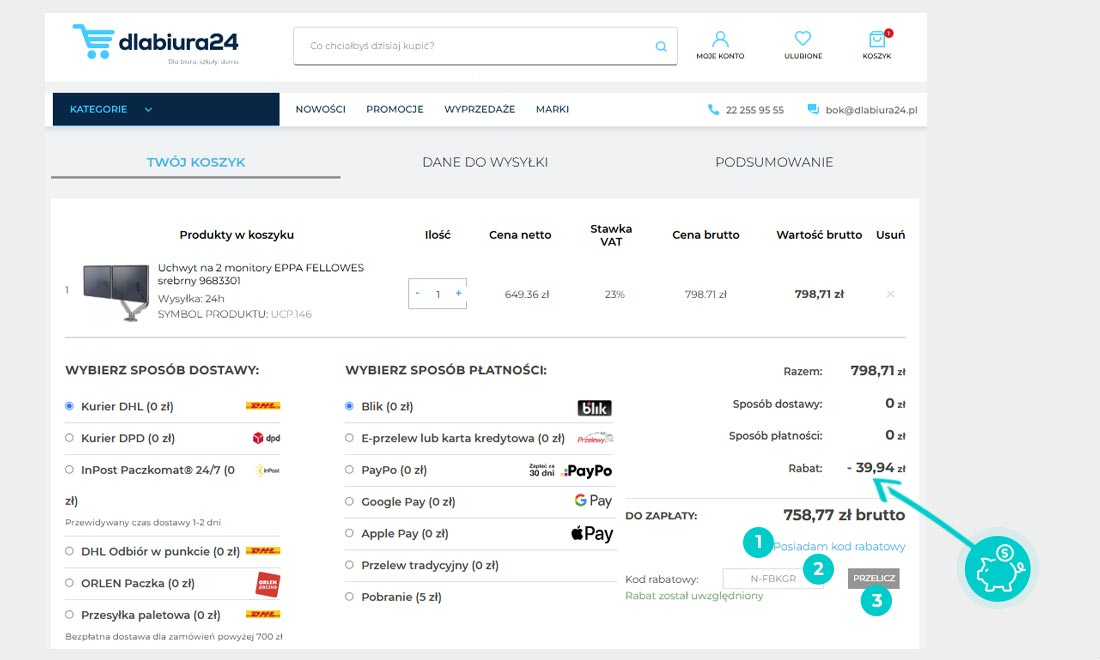Increase product quantity with plus button
Image resolution: width=1100 pixels, height=660 pixels.
pos(459,294)
